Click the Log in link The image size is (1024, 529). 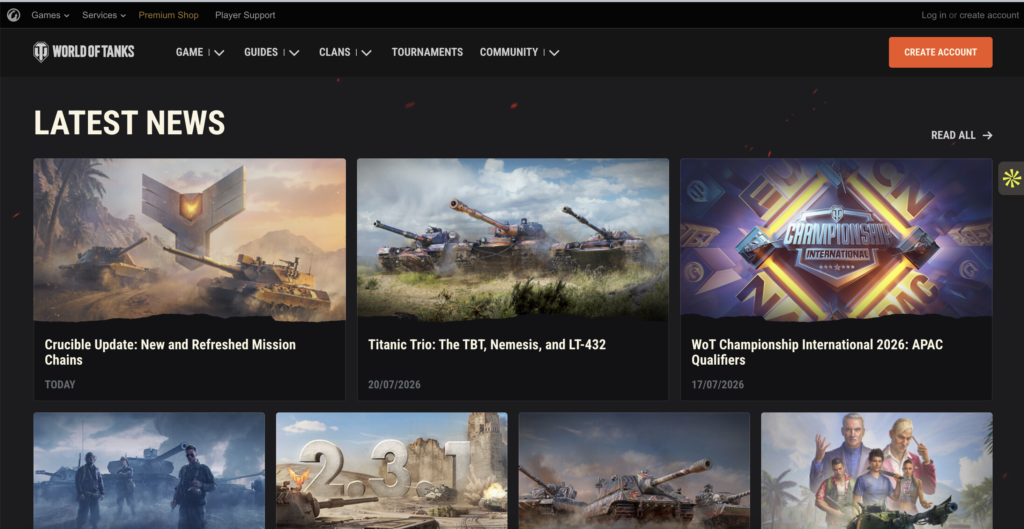(x=934, y=15)
